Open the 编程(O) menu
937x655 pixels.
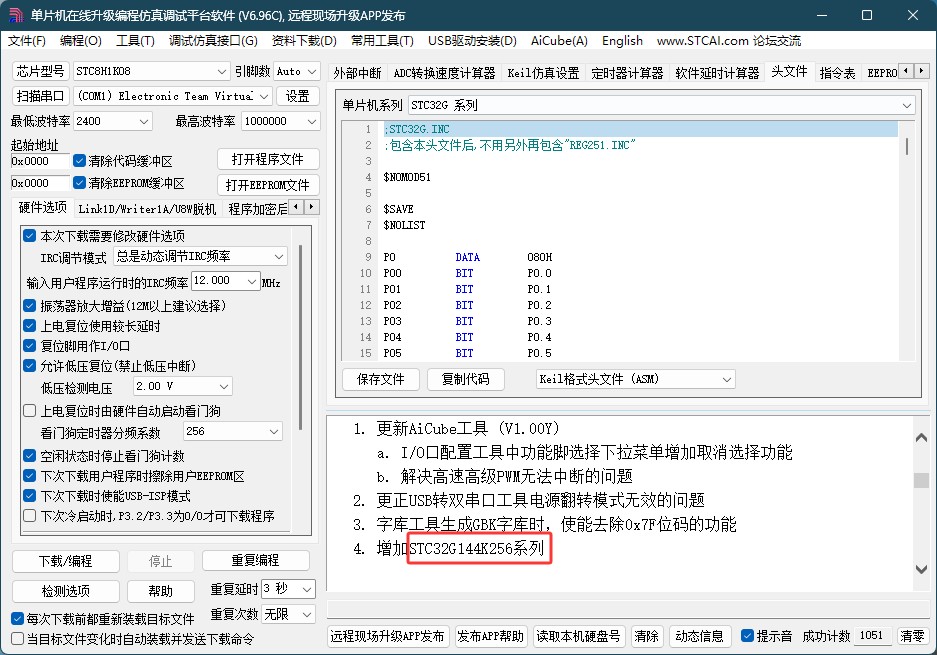click(80, 41)
